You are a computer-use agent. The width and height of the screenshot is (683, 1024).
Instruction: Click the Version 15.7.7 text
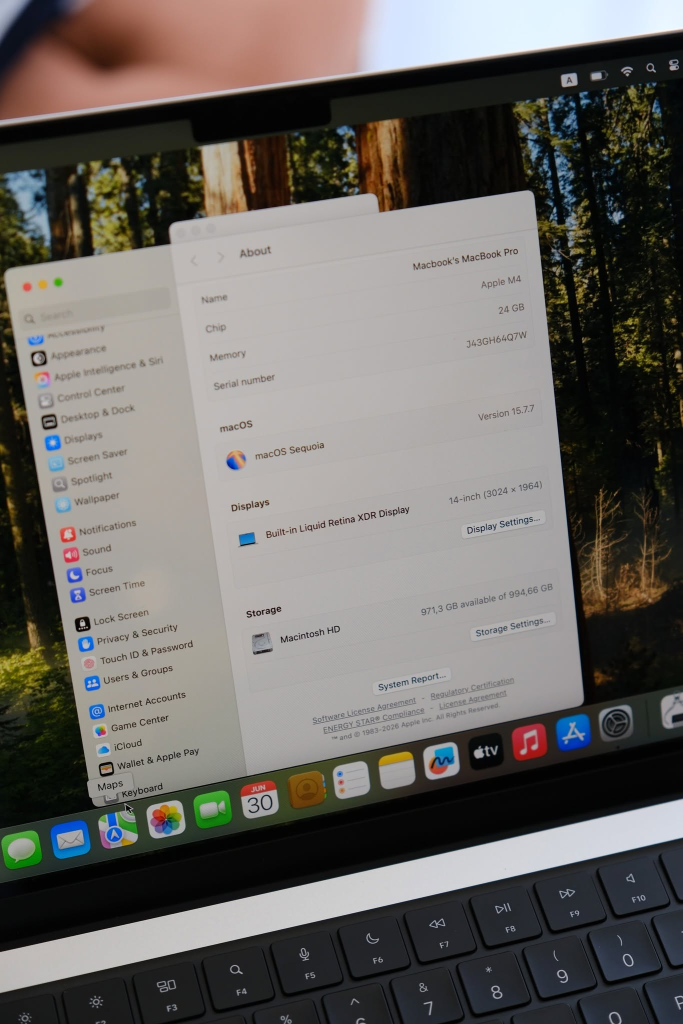click(505, 413)
